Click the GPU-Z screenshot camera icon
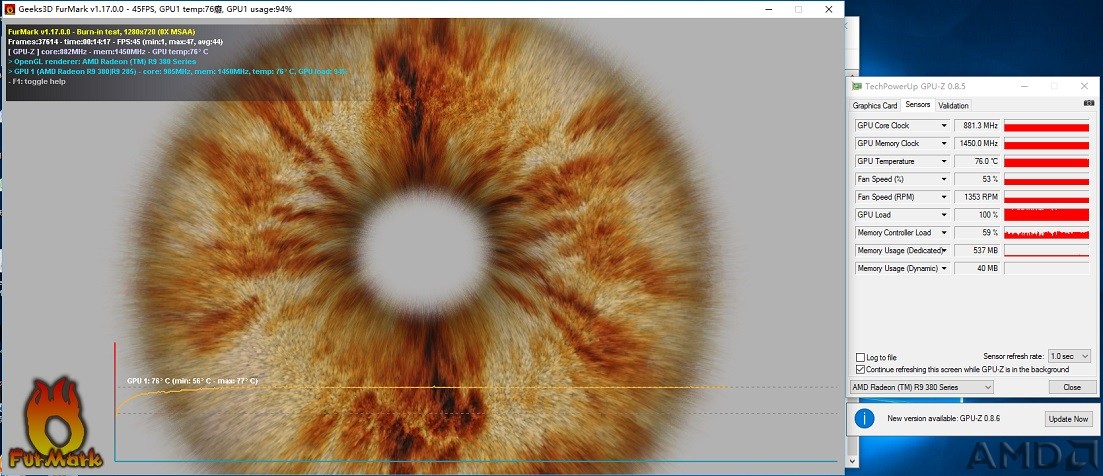Viewport: 1103px width, 476px height. tap(1089, 103)
